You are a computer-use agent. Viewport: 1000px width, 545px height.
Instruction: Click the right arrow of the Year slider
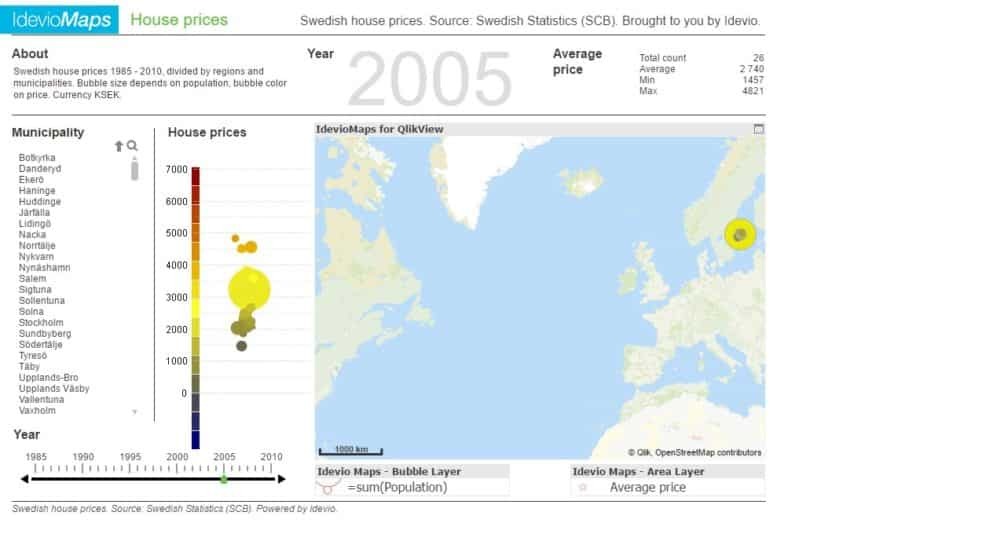coord(281,479)
